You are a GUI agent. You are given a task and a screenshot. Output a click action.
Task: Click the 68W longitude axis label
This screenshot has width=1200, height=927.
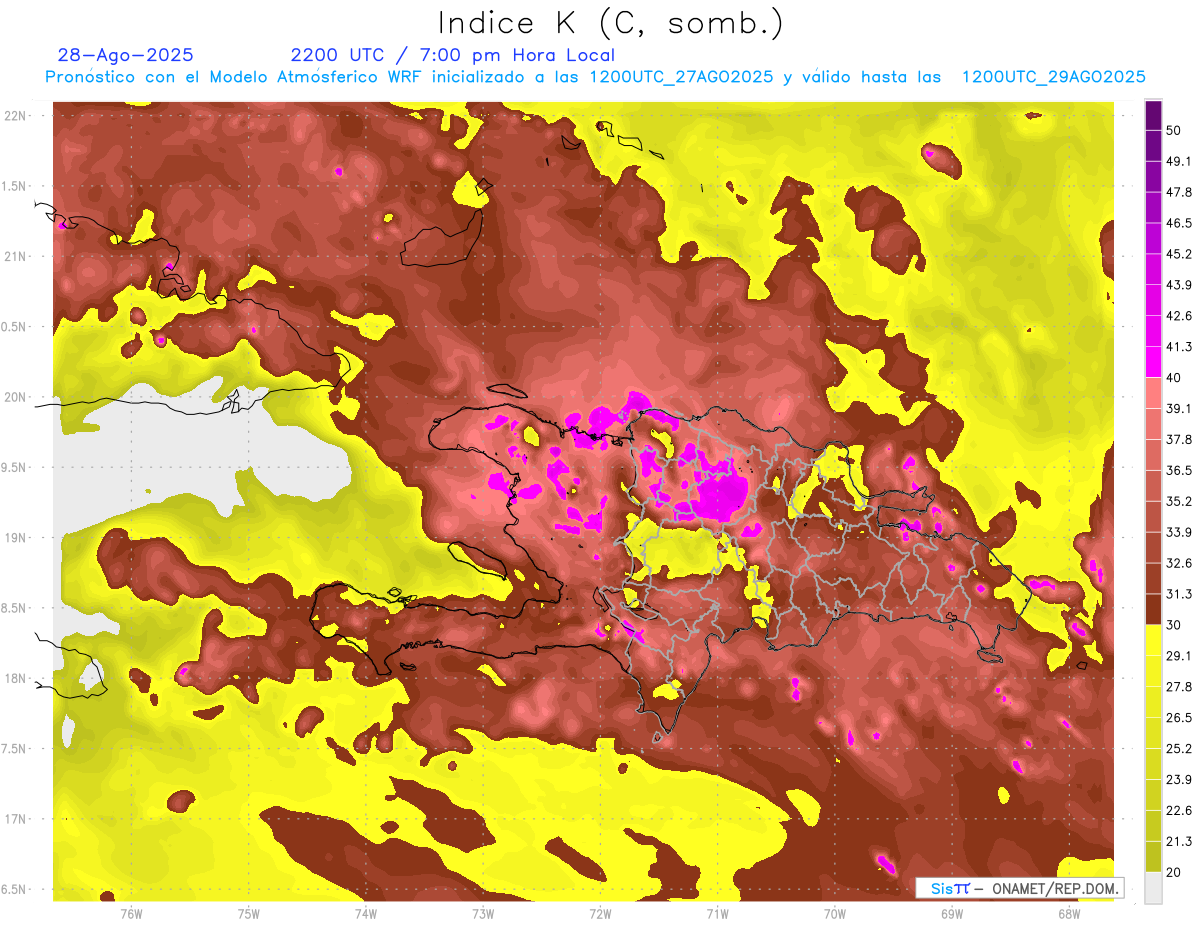pyautogui.click(x=1068, y=913)
